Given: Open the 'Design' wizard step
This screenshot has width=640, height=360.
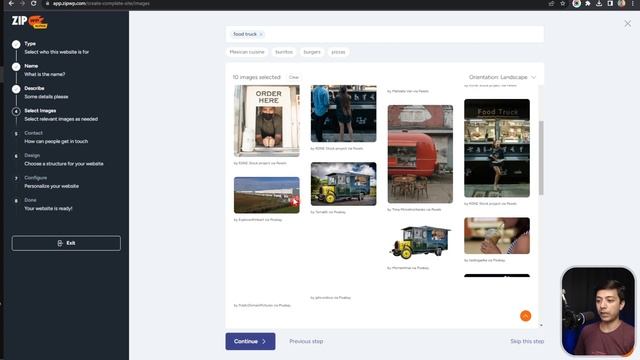Looking at the screenshot, I should point(64,160).
